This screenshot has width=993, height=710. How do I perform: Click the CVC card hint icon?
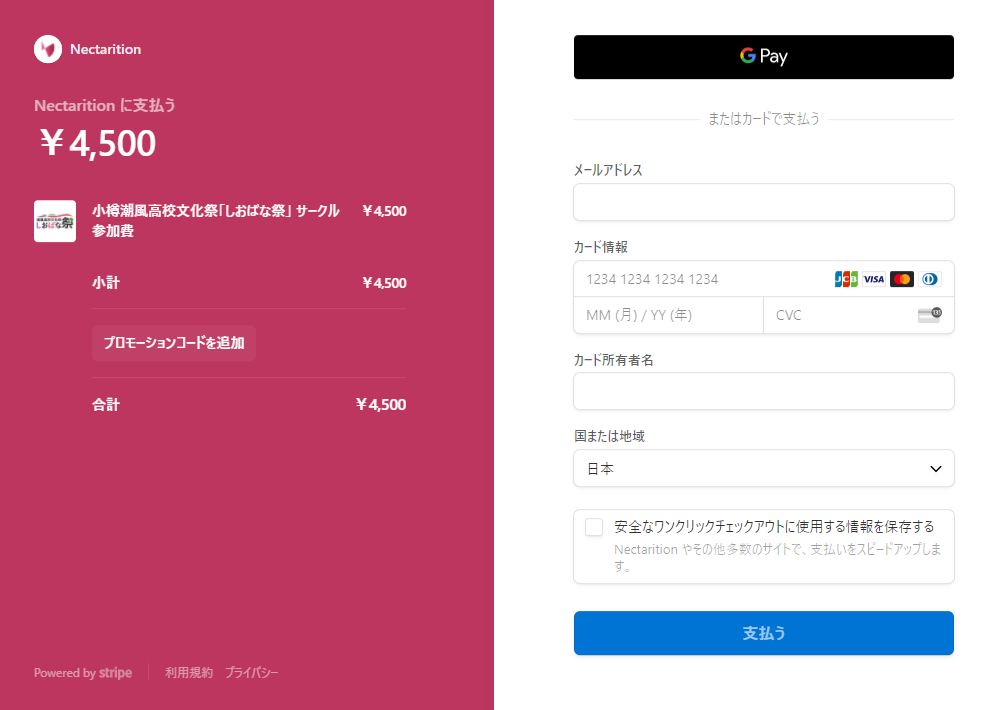[929, 315]
